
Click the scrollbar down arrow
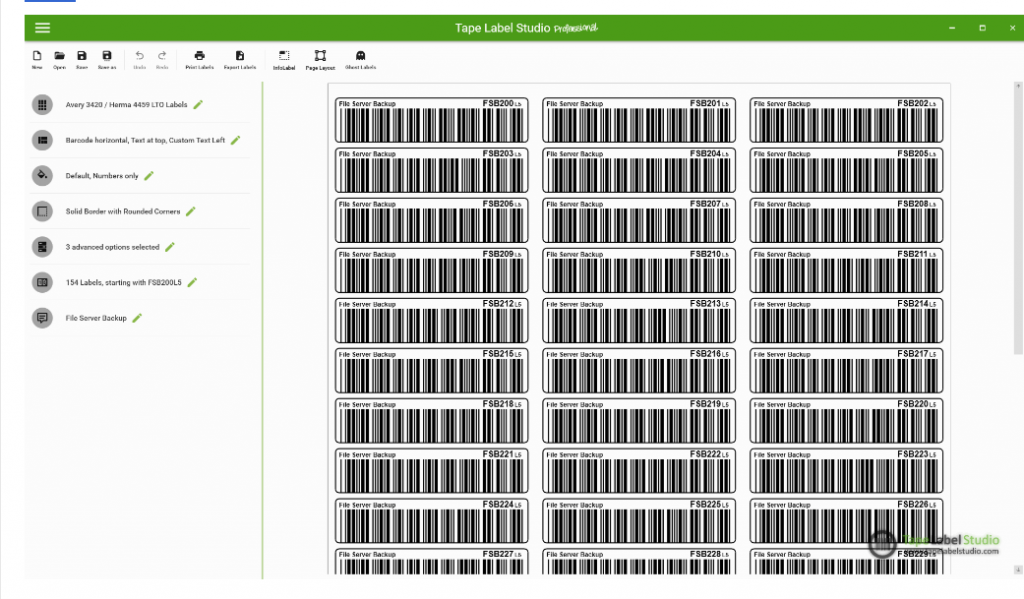(x=1018, y=570)
